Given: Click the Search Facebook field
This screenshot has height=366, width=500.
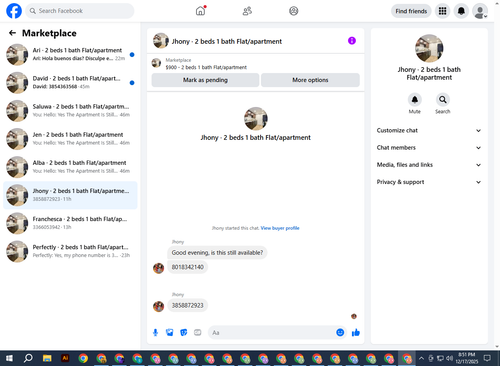Looking at the screenshot, I should [x=80, y=11].
